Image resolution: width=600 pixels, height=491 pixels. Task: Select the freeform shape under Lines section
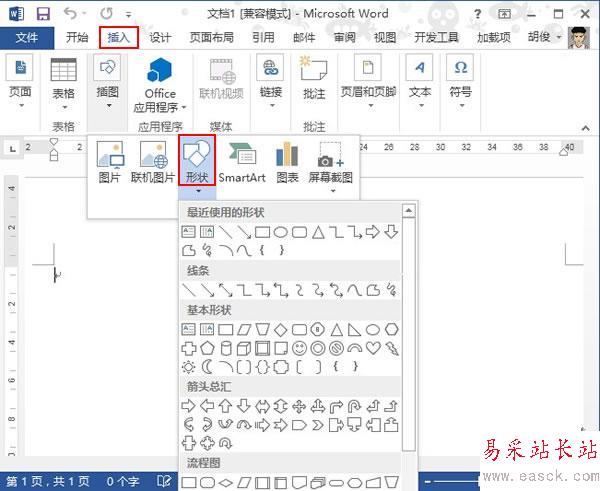[373, 290]
